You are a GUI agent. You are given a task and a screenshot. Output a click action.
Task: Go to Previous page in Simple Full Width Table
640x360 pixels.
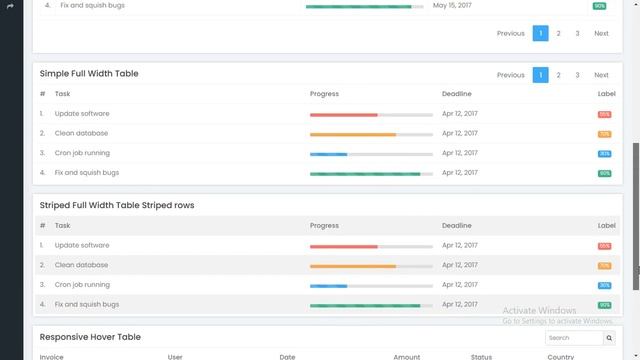(x=511, y=75)
